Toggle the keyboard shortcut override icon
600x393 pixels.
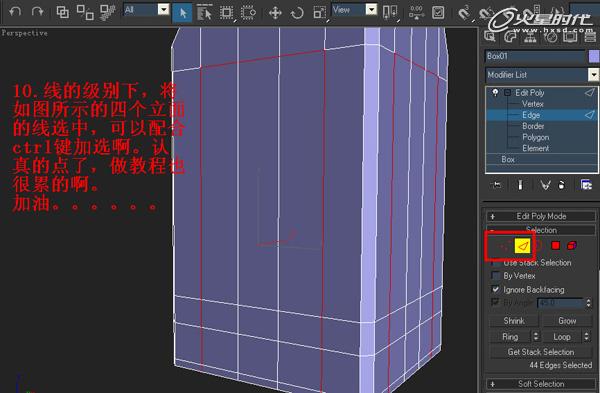pyautogui.click(x=438, y=12)
